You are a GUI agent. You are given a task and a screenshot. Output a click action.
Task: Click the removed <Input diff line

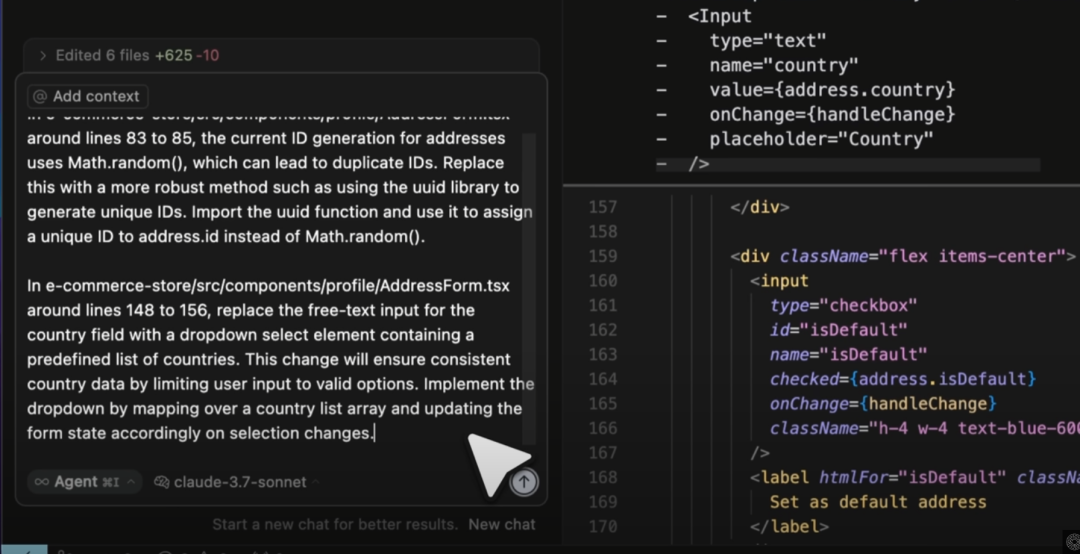720,16
